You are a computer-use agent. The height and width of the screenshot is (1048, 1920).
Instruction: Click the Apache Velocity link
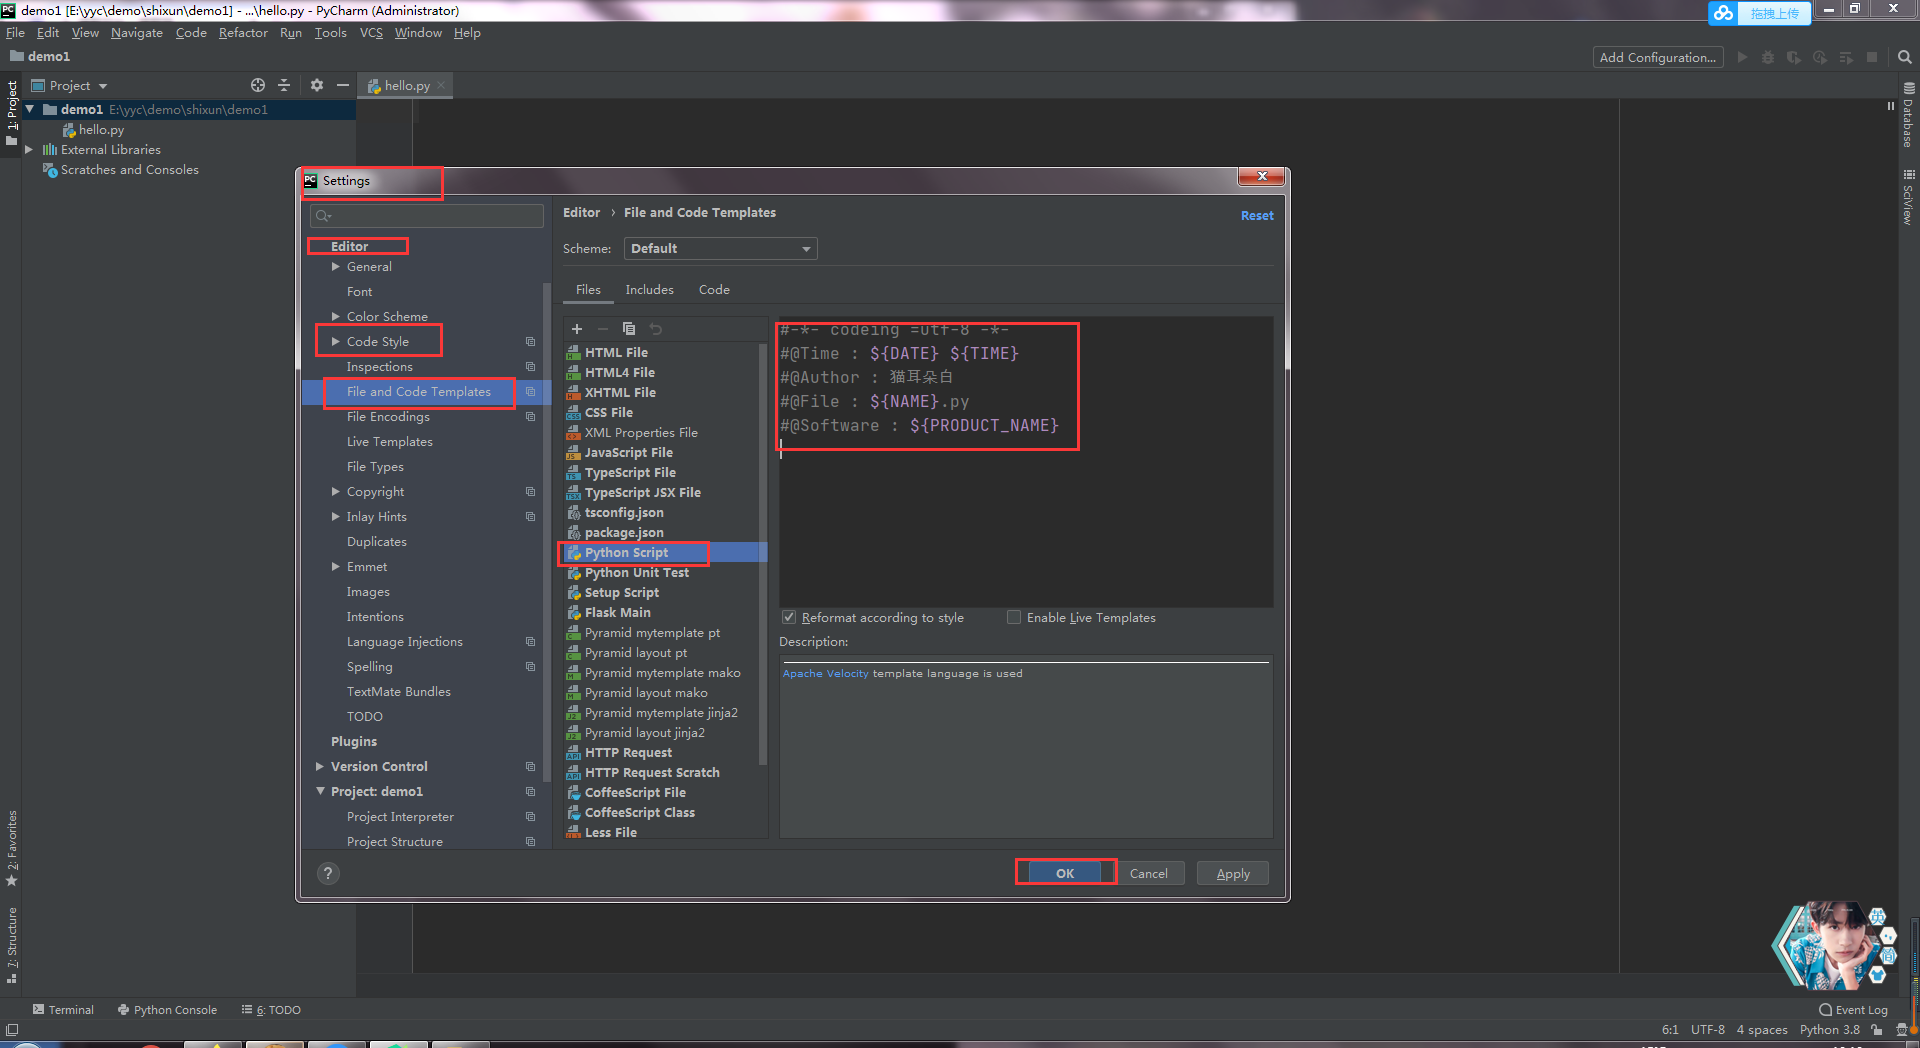point(825,674)
